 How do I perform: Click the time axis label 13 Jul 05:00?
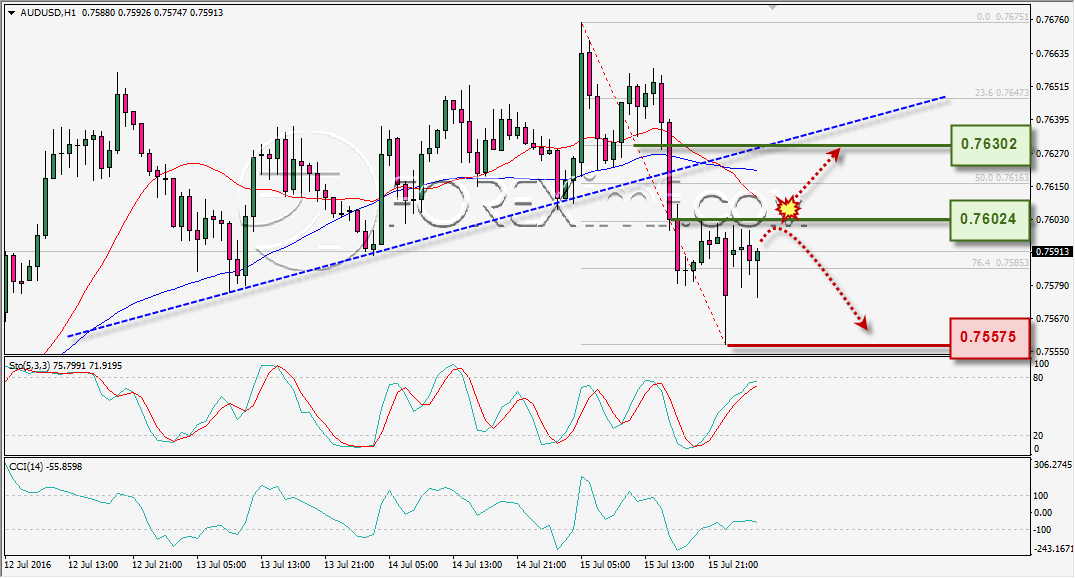coord(221,565)
